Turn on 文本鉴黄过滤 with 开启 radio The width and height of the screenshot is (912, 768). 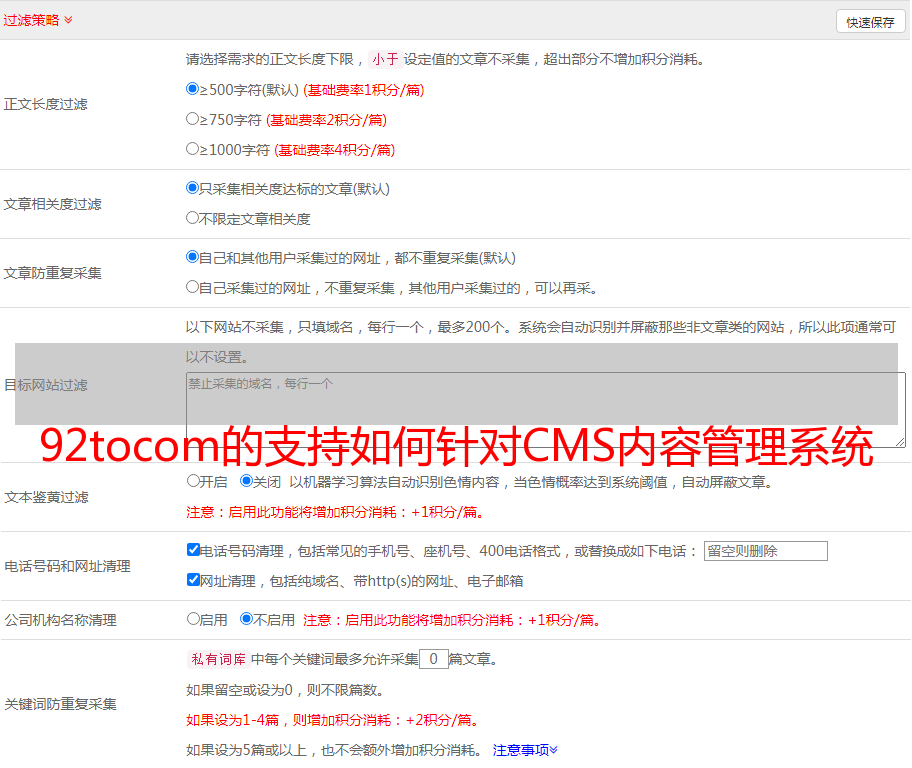pyautogui.click(x=193, y=481)
